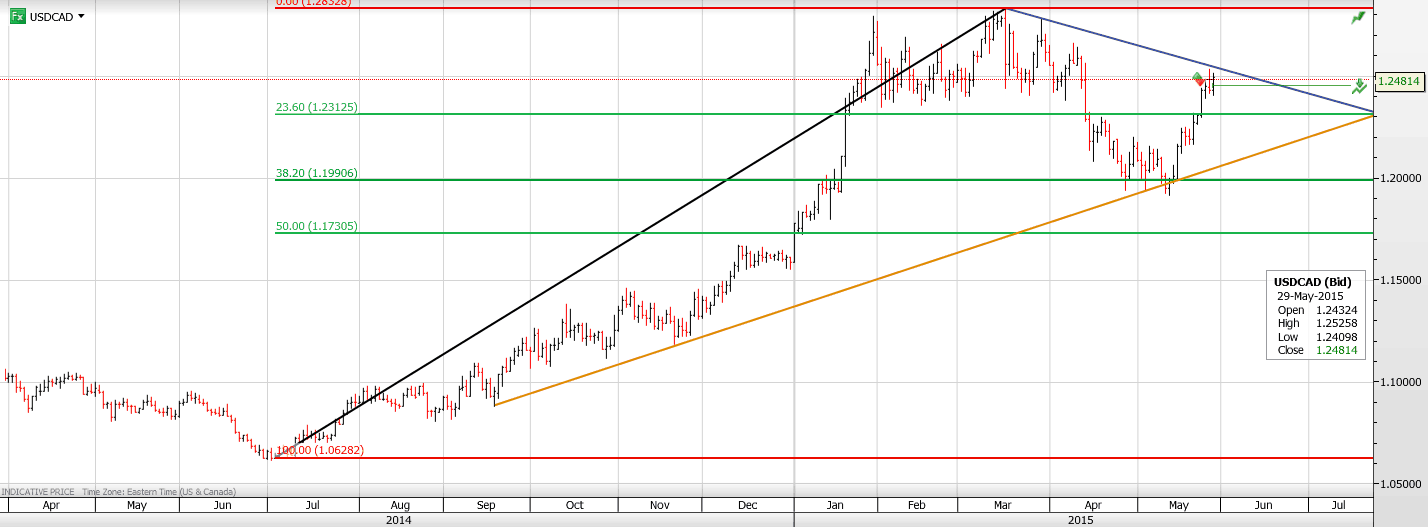The image size is (1428, 527).
Task: Select the 38.20 (1.19906) Fibonacci label
Action: coord(317,173)
